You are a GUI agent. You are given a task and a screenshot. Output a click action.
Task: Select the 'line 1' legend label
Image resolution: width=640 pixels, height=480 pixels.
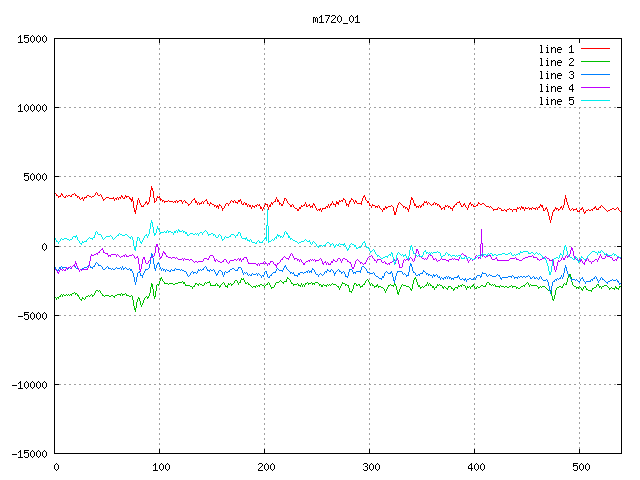click(556, 49)
